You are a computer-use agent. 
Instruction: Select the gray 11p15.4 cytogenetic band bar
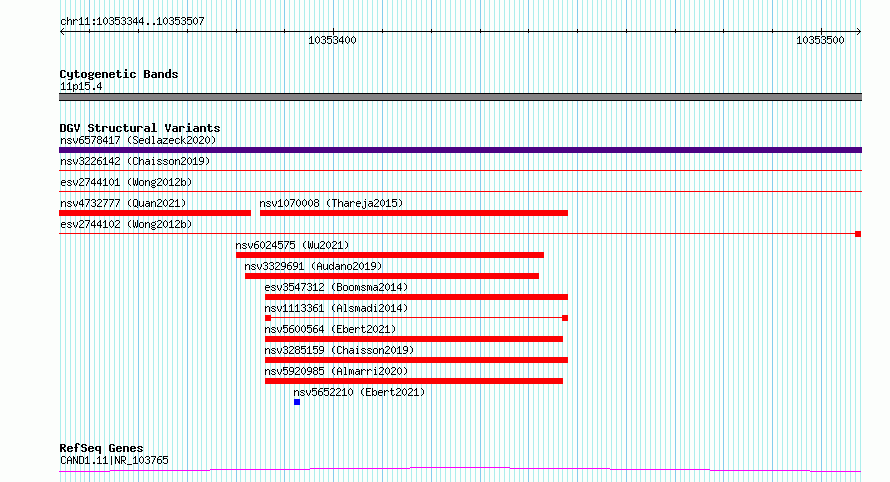click(x=460, y=97)
